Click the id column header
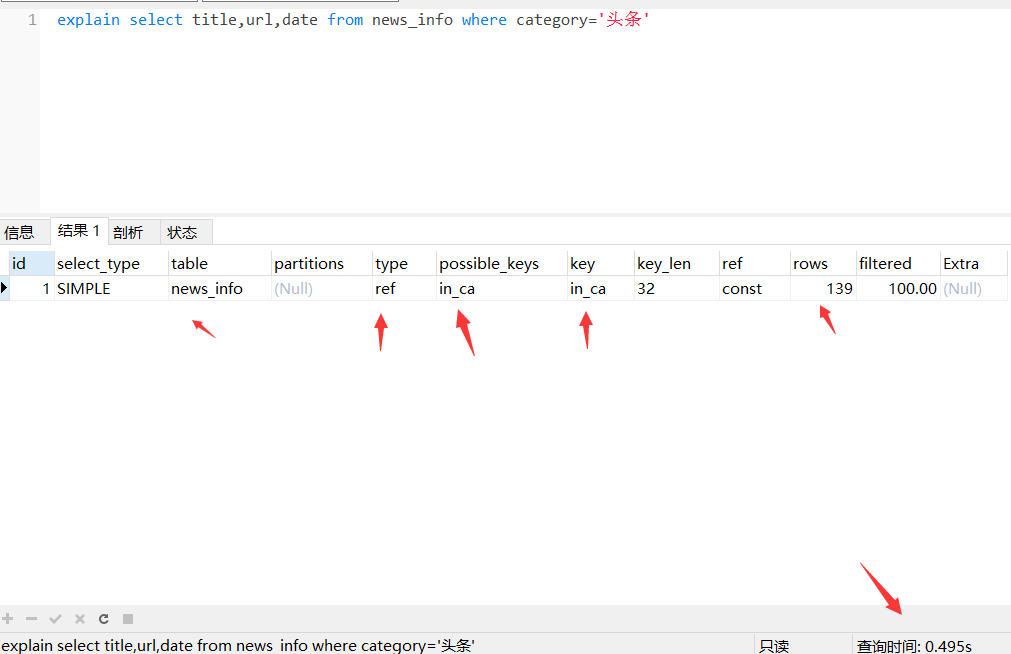Viewport: 1011px width, 654px height. [32, 263]
